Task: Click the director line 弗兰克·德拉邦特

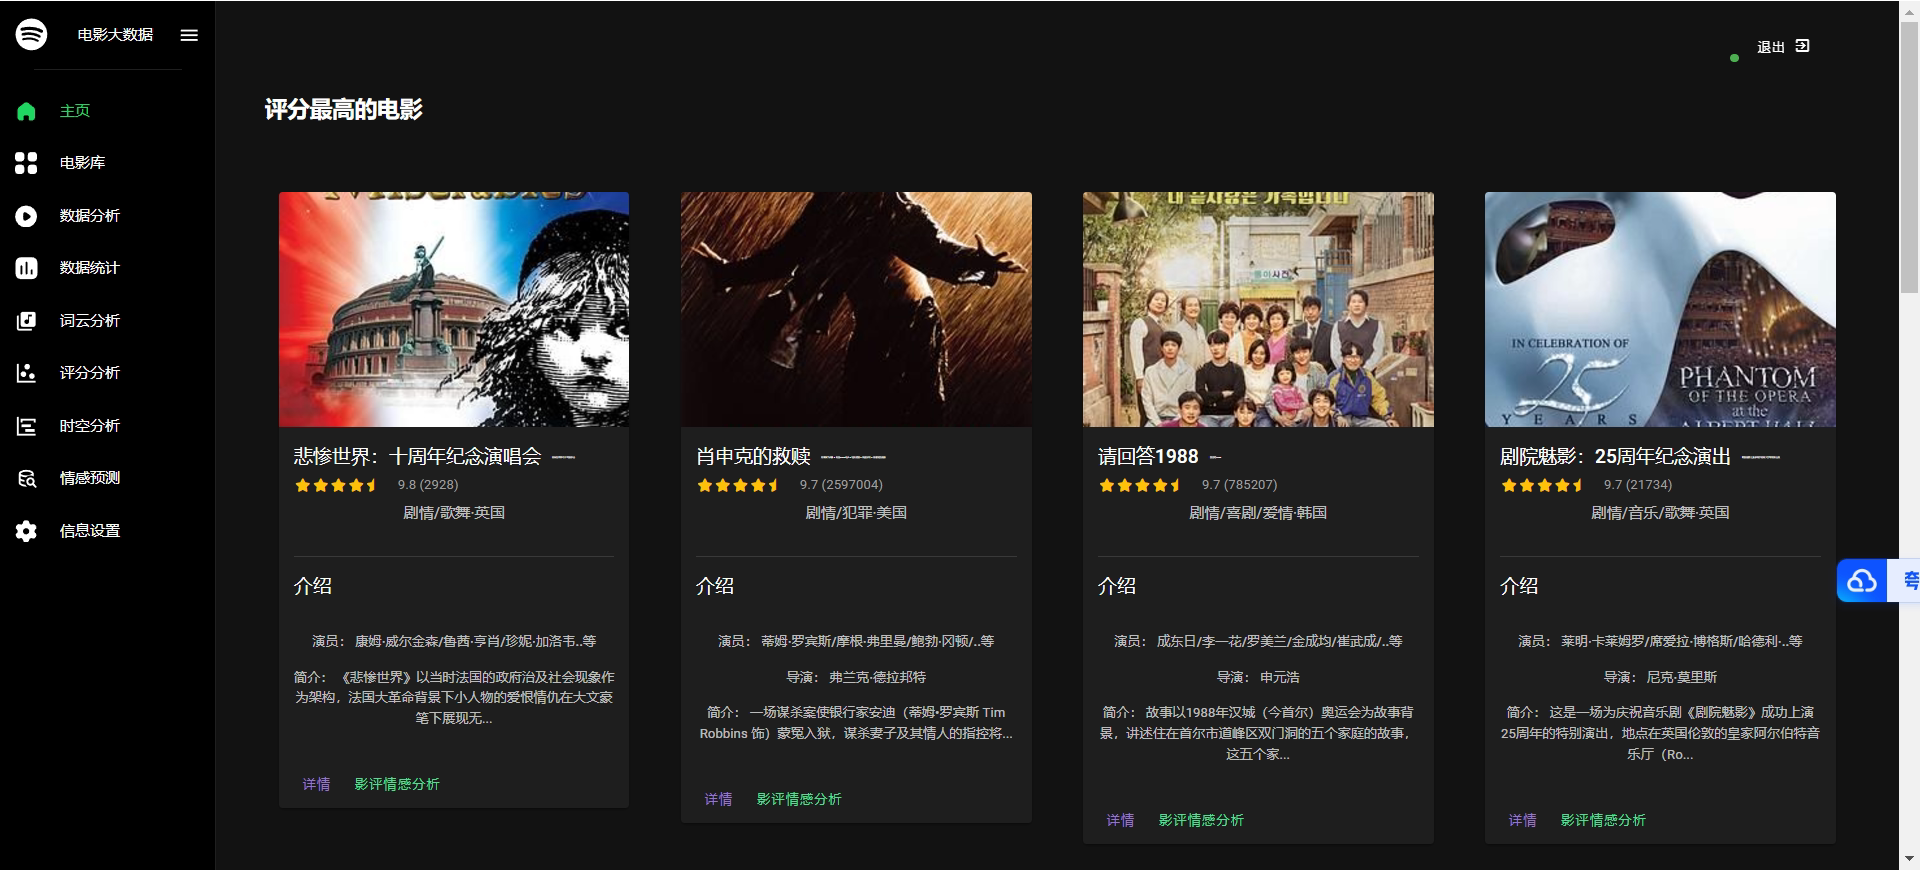Action: 856,677
